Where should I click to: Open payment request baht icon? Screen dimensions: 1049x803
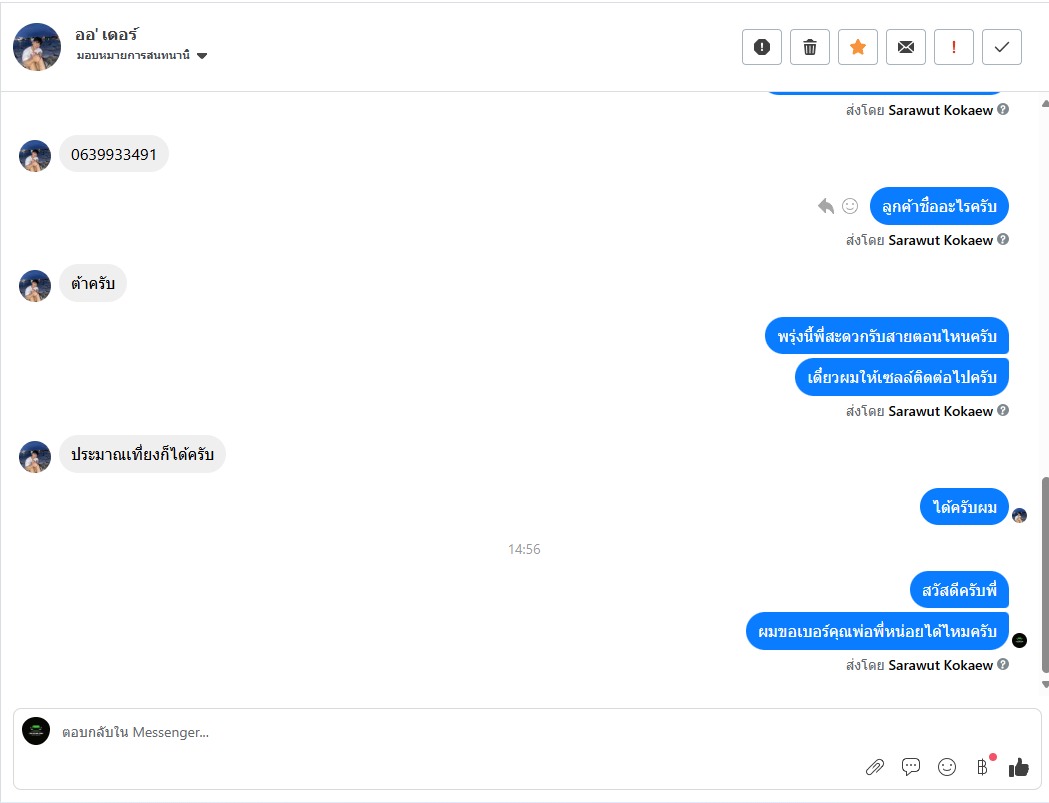click(x=982, y=767)
